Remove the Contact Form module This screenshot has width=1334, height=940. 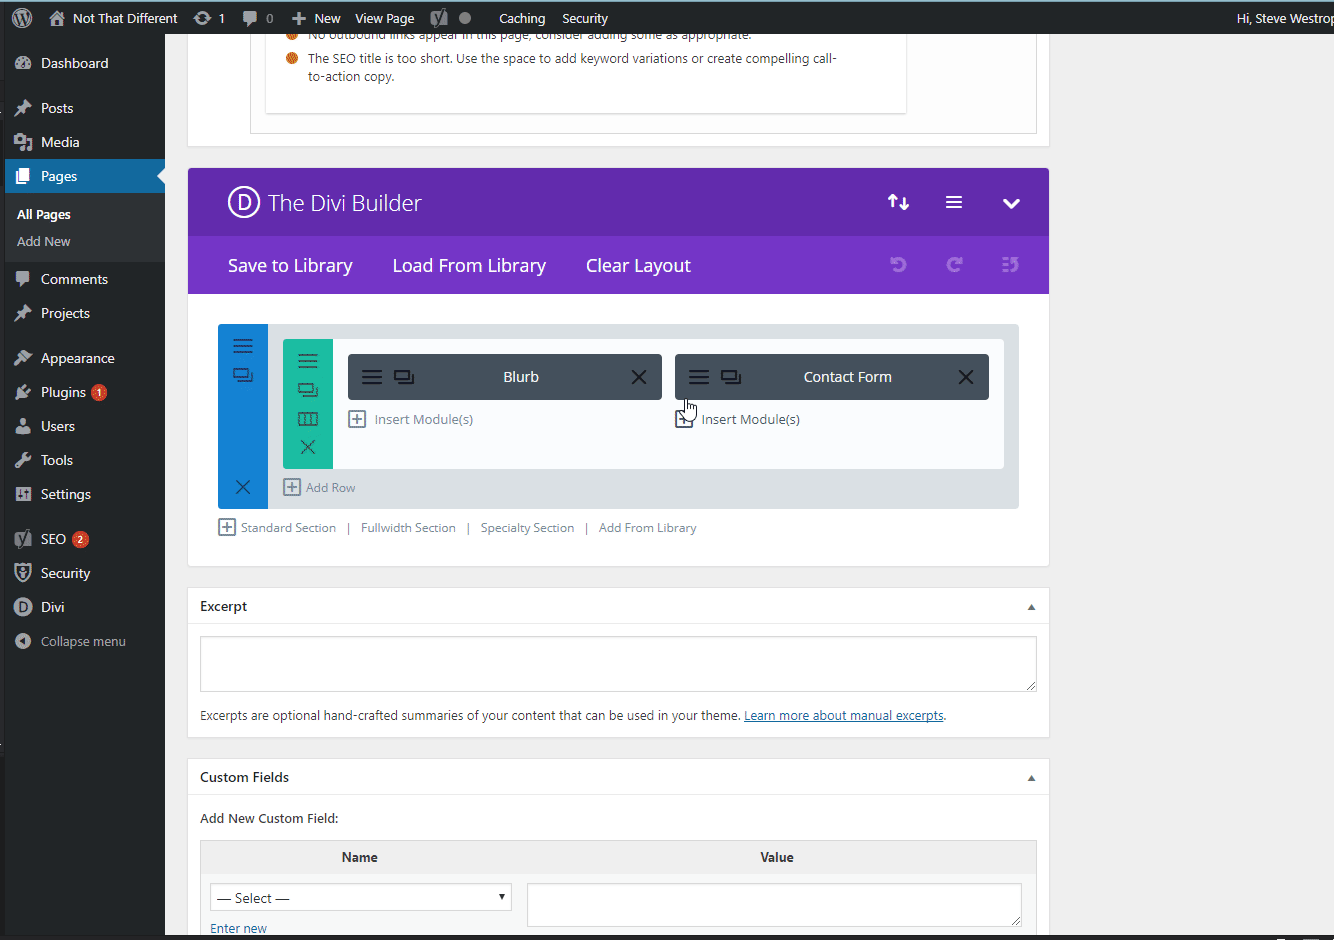pos(966,377)
